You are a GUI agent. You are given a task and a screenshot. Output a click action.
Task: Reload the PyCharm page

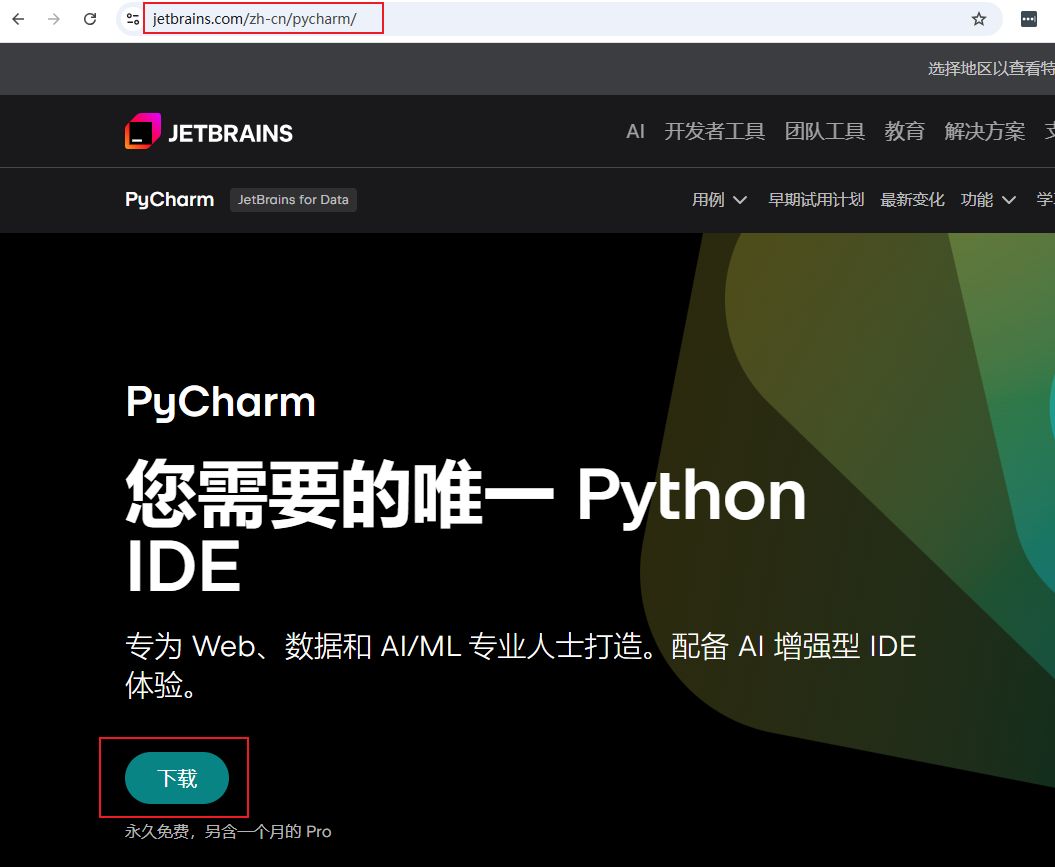point(90,19)
